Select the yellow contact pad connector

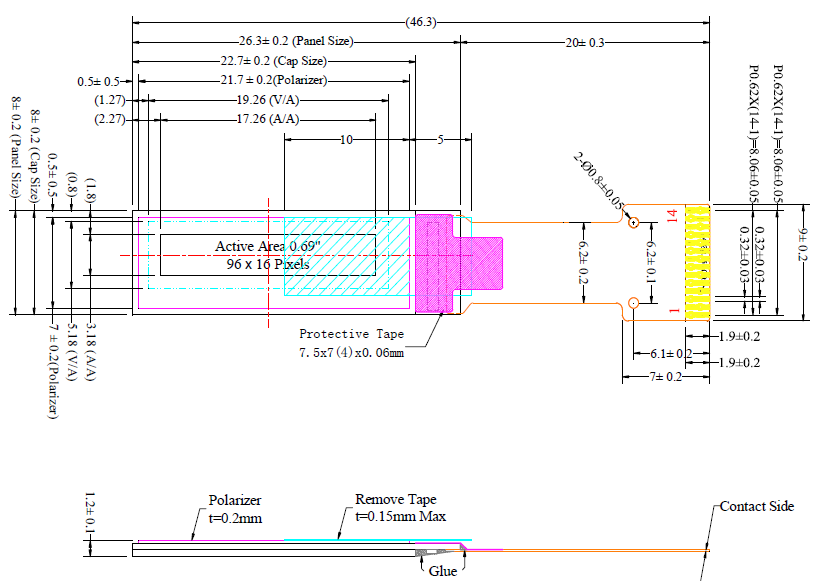[x=697, y=263]
